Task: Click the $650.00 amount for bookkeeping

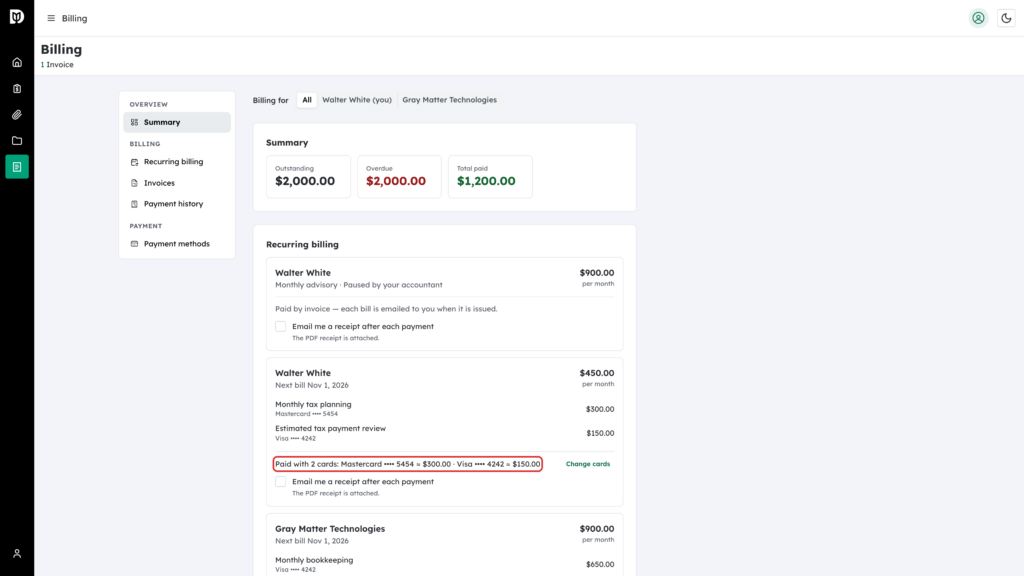Action: pyautogui.click(x=600, y=565)
